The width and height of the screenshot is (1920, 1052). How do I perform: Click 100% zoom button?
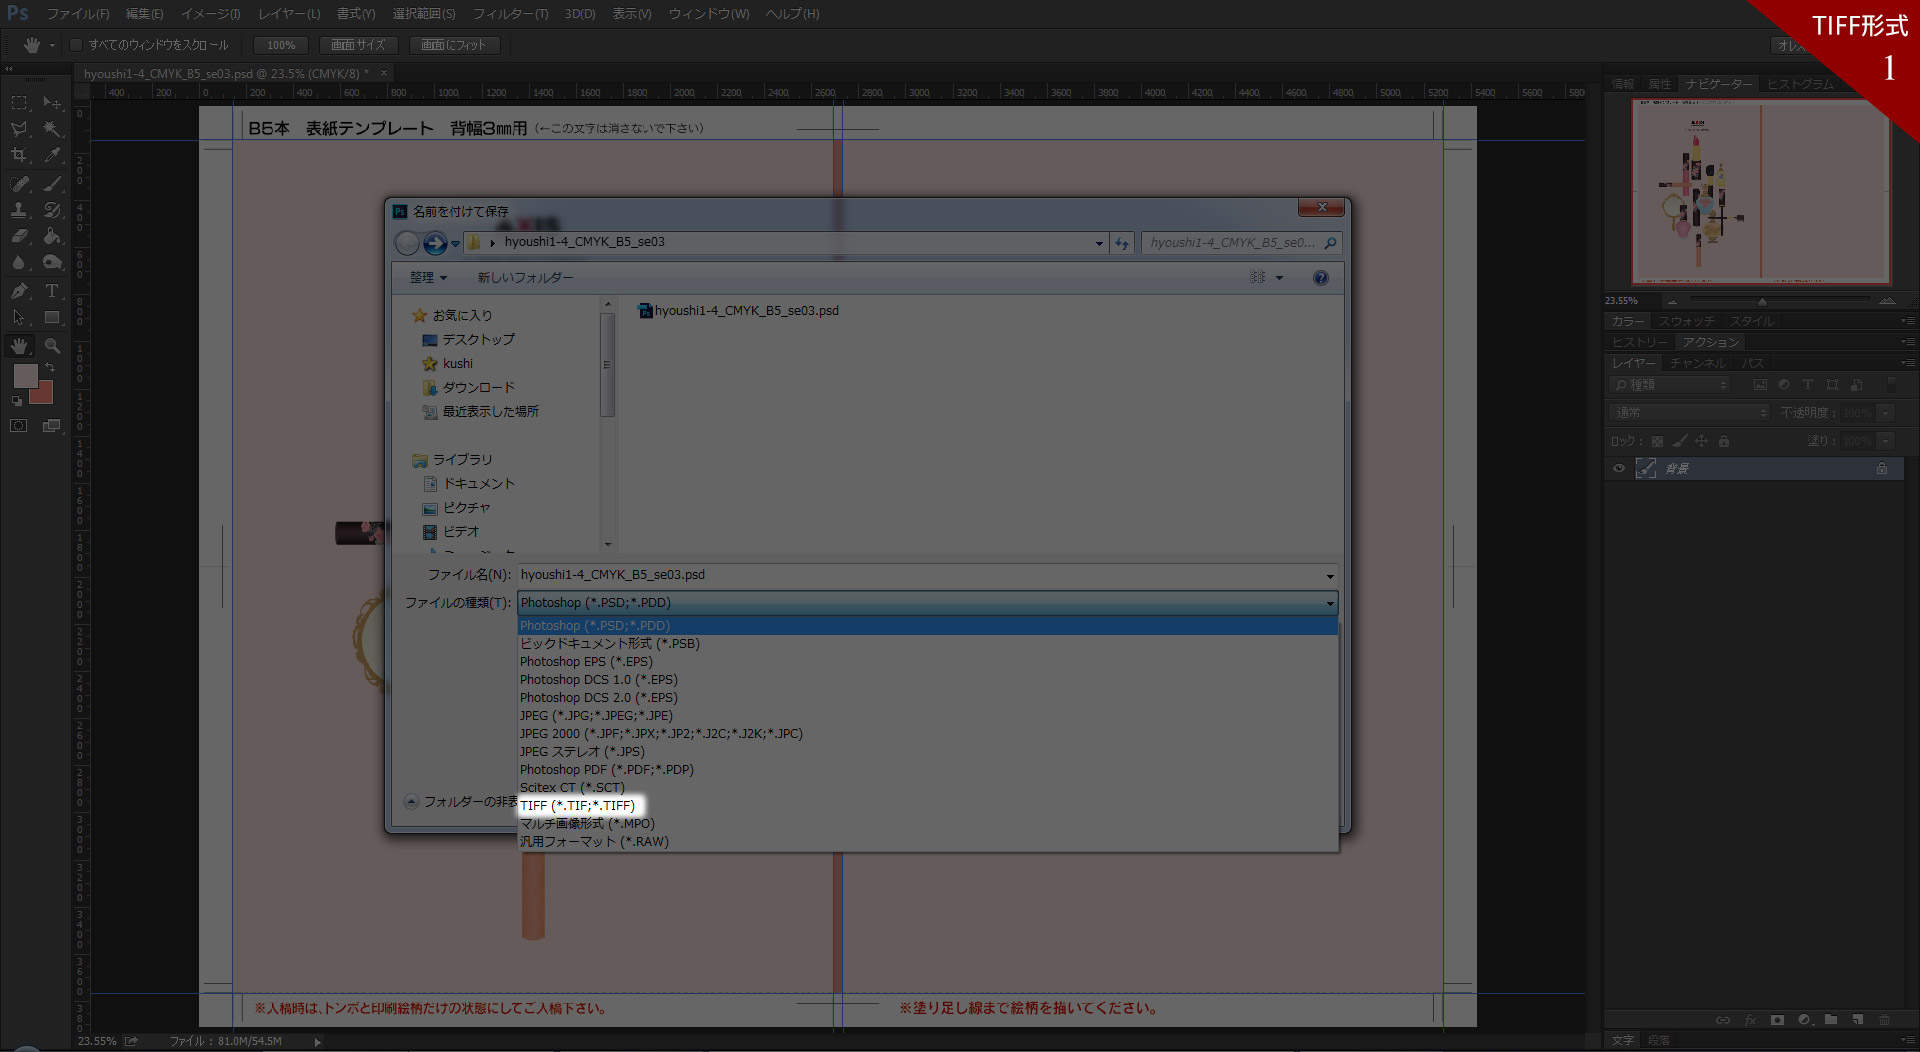point(281,45)
